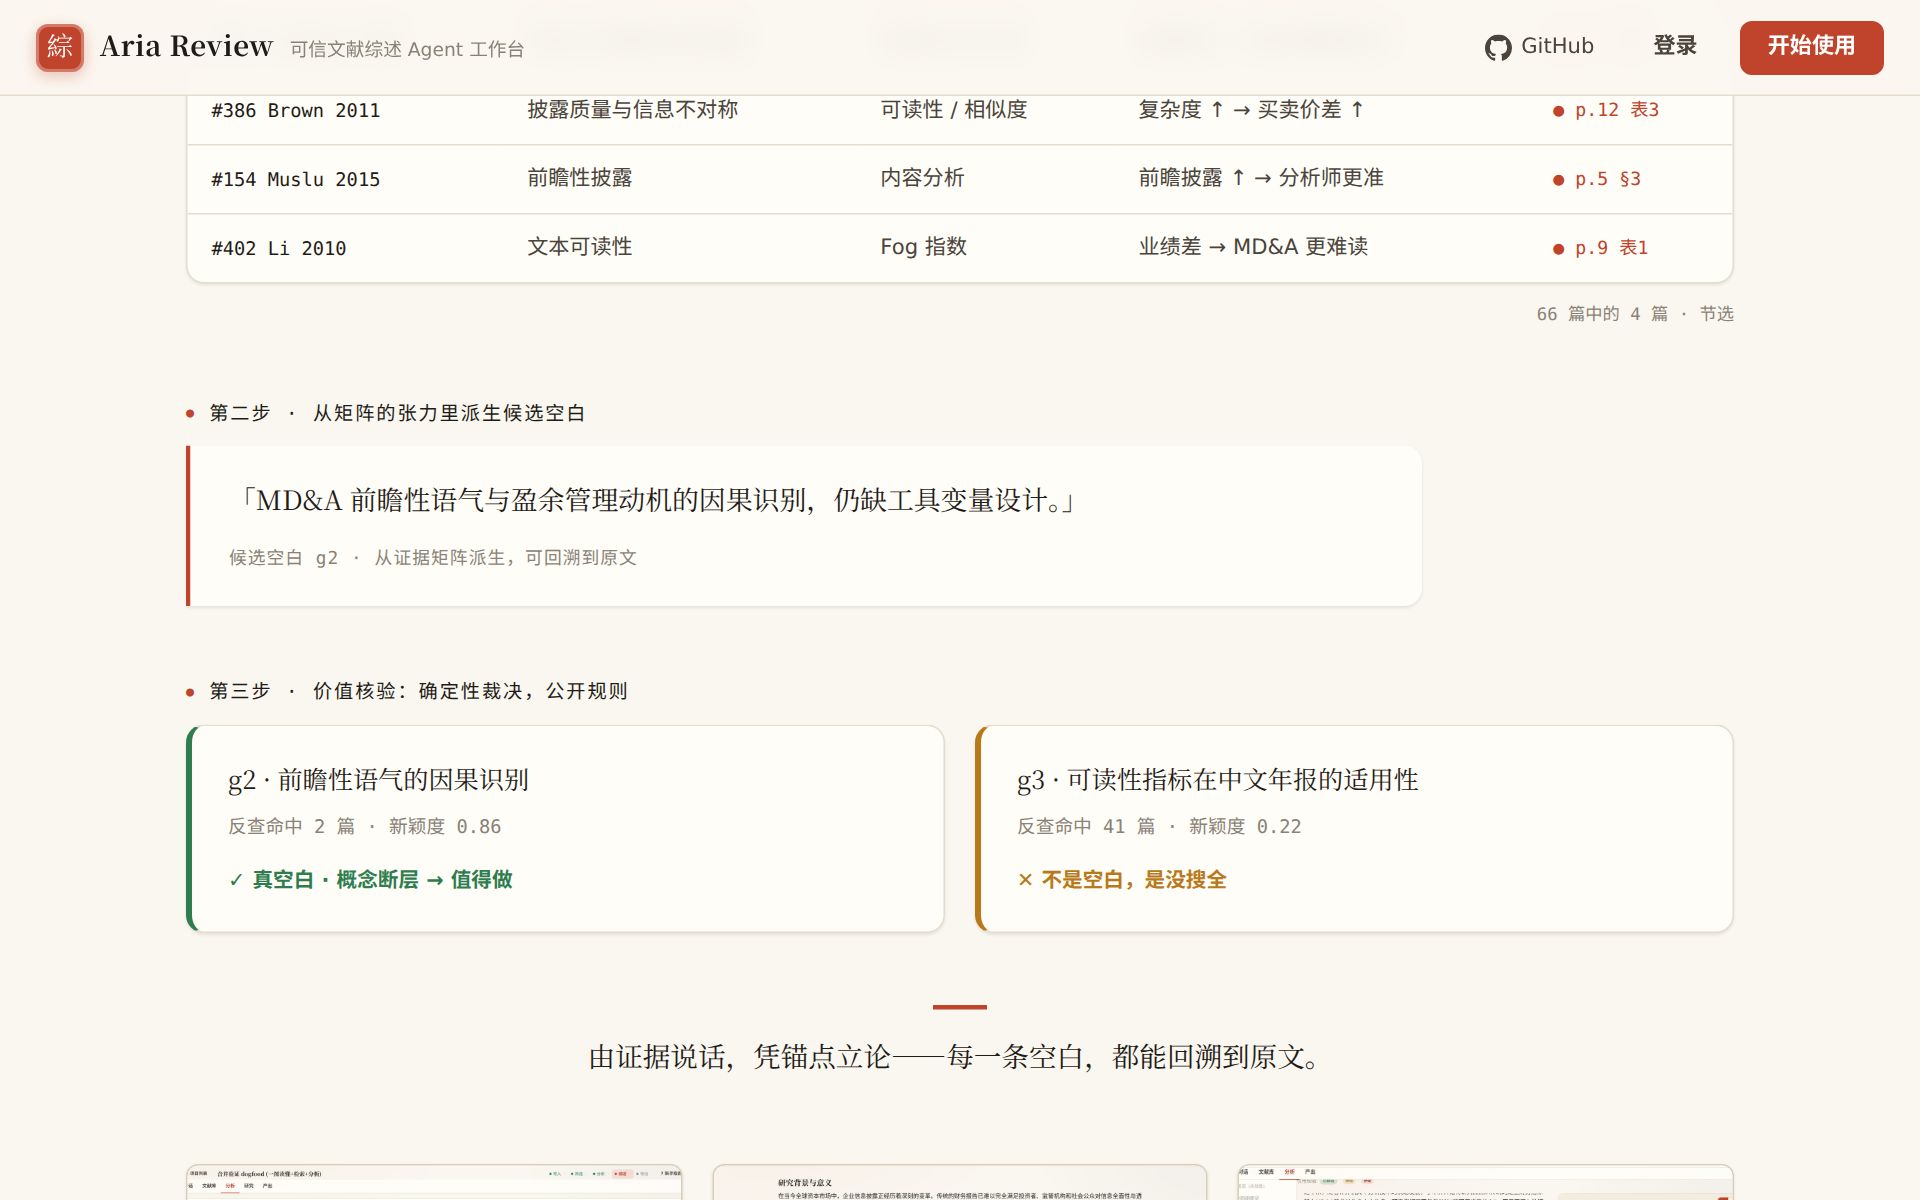
Task: Click the 由证据说话 tagline
Action: (959, 1057)
